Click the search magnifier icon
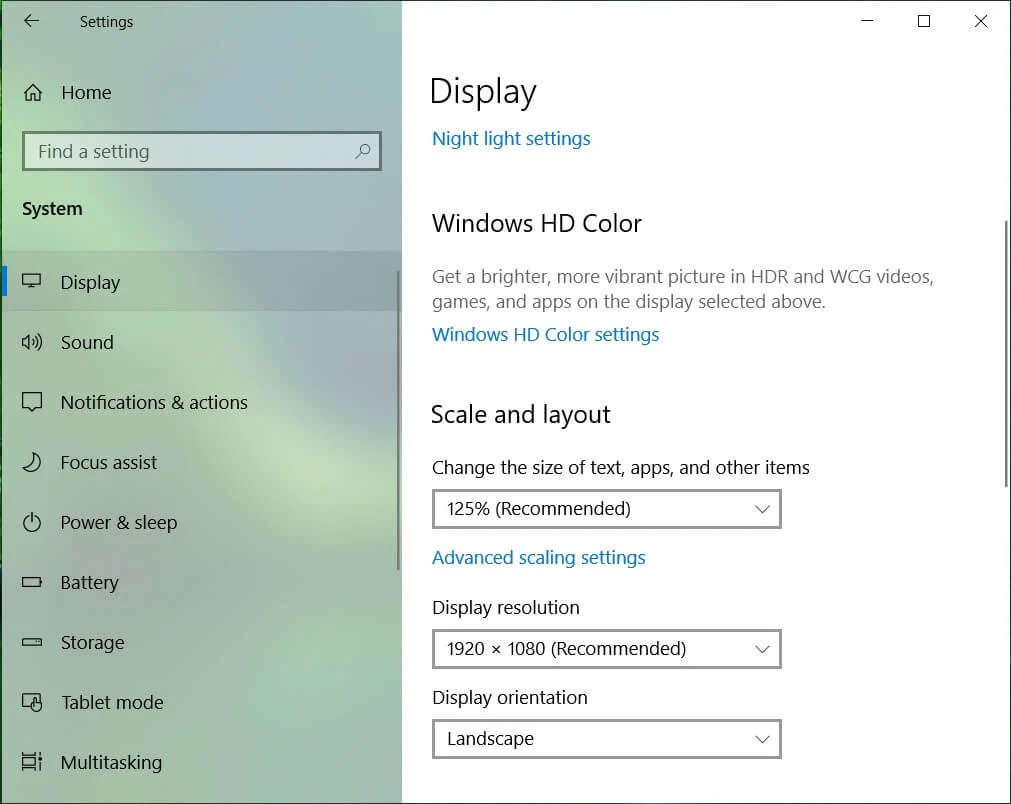 (x=362, y=152)
